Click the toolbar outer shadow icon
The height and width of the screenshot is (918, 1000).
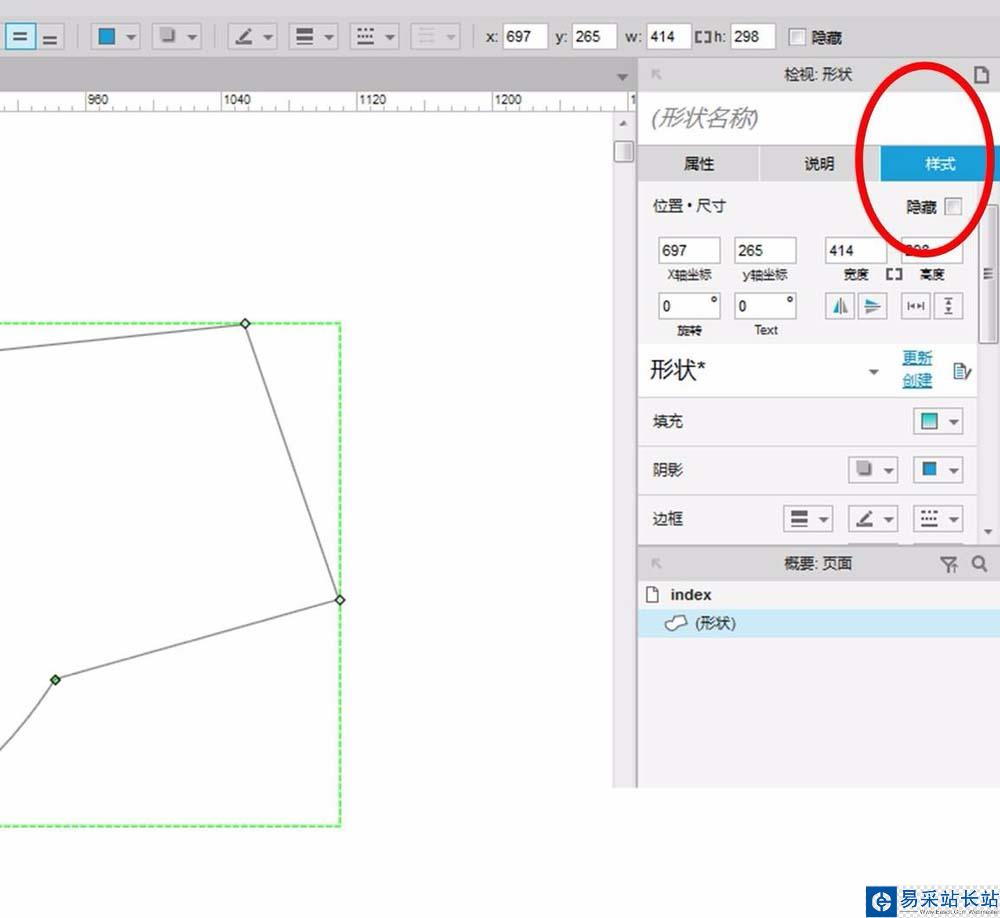click(x=167, y=35)
